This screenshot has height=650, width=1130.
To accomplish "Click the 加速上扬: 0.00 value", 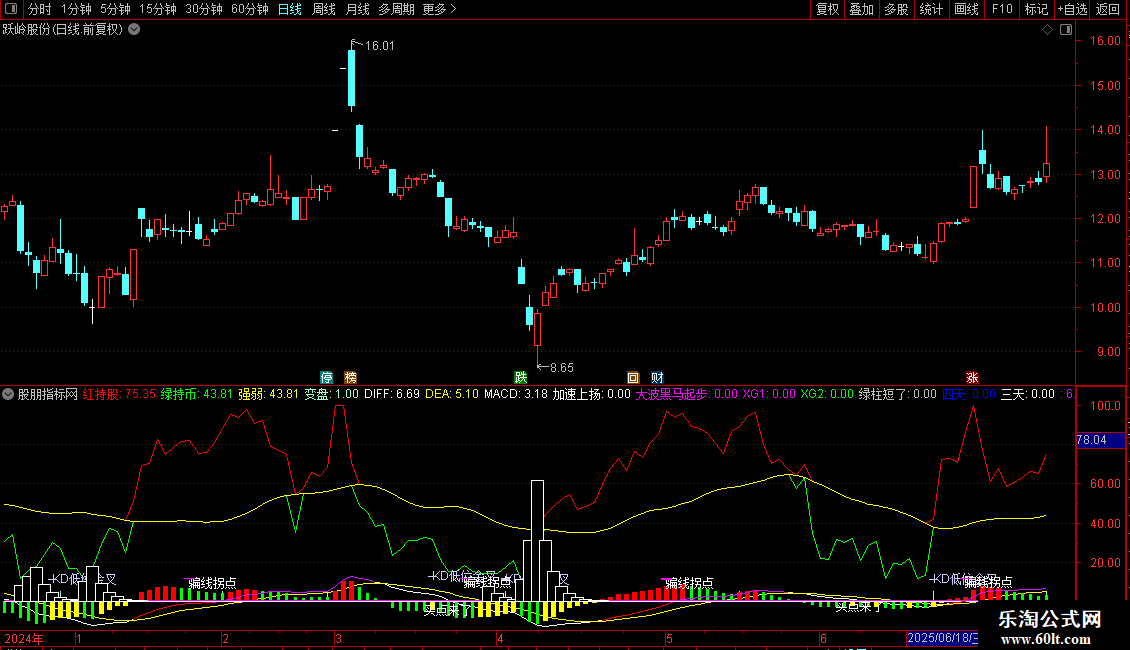I will (592, 394).
